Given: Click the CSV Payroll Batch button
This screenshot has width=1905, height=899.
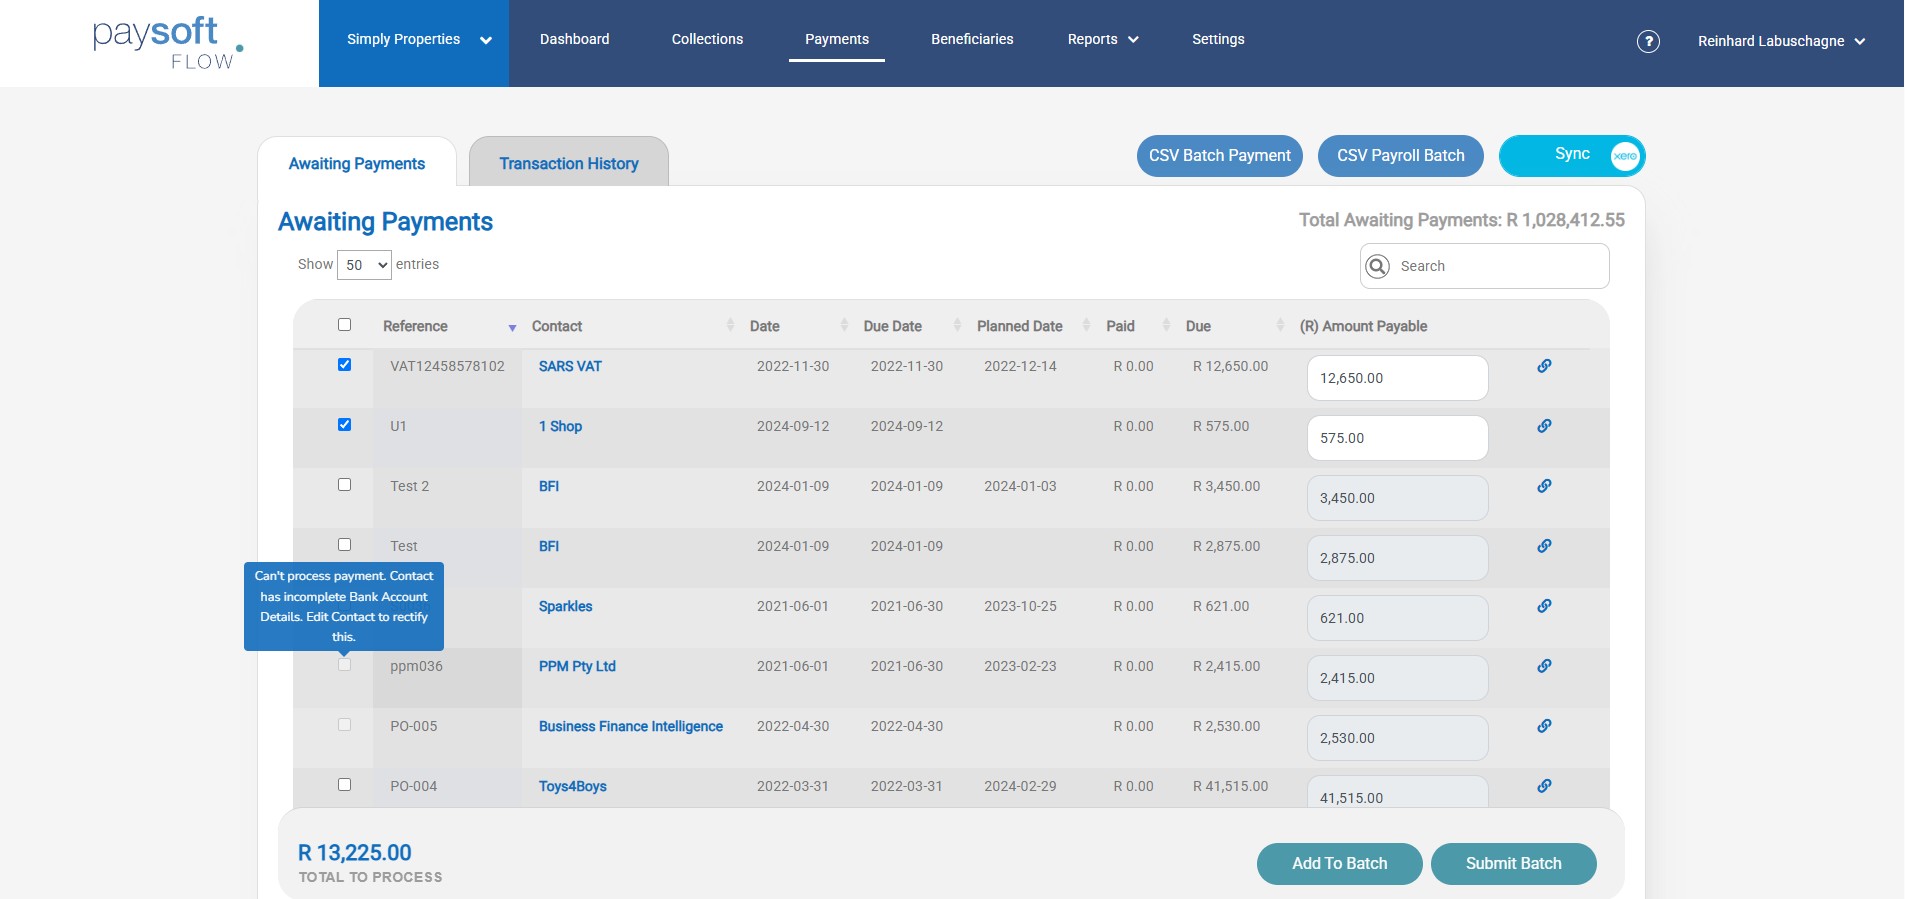Looking at the screenshot, I should coord(1401,156).
